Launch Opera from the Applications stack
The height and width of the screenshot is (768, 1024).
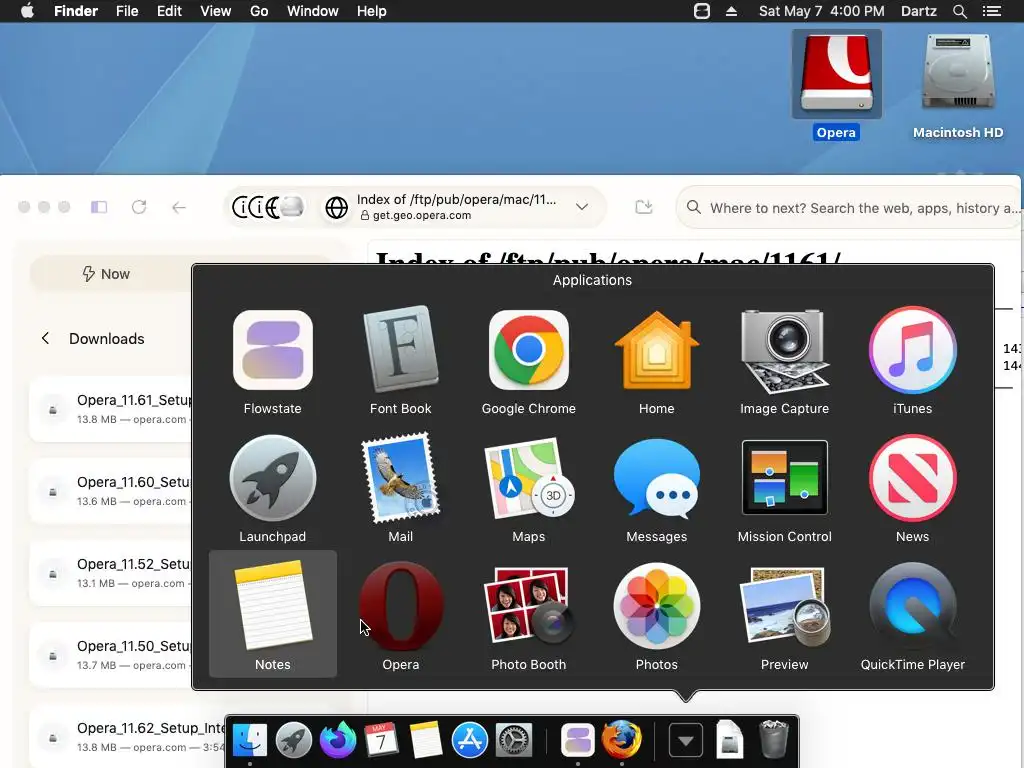point(400,607)
